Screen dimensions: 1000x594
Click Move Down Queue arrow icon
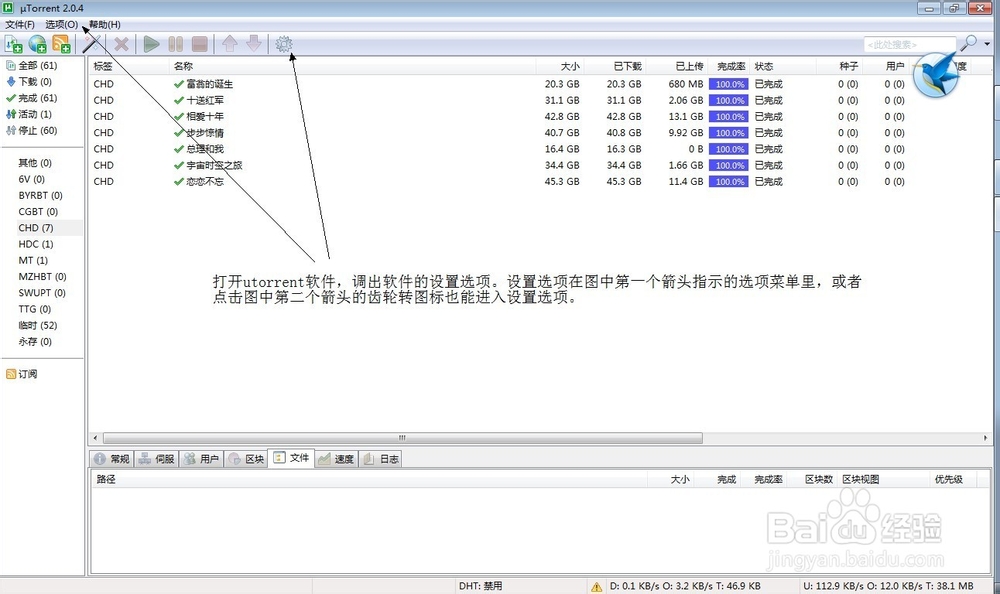point(254,44)
